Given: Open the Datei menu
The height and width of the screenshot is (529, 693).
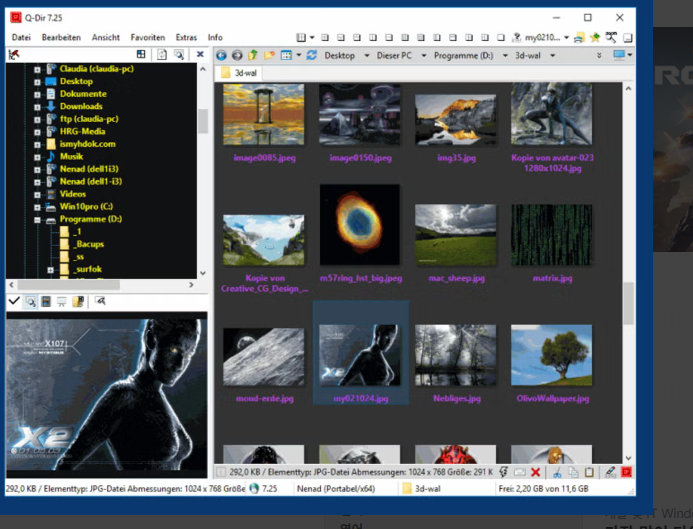Looking at the screenshot, I should pos(21,38).
